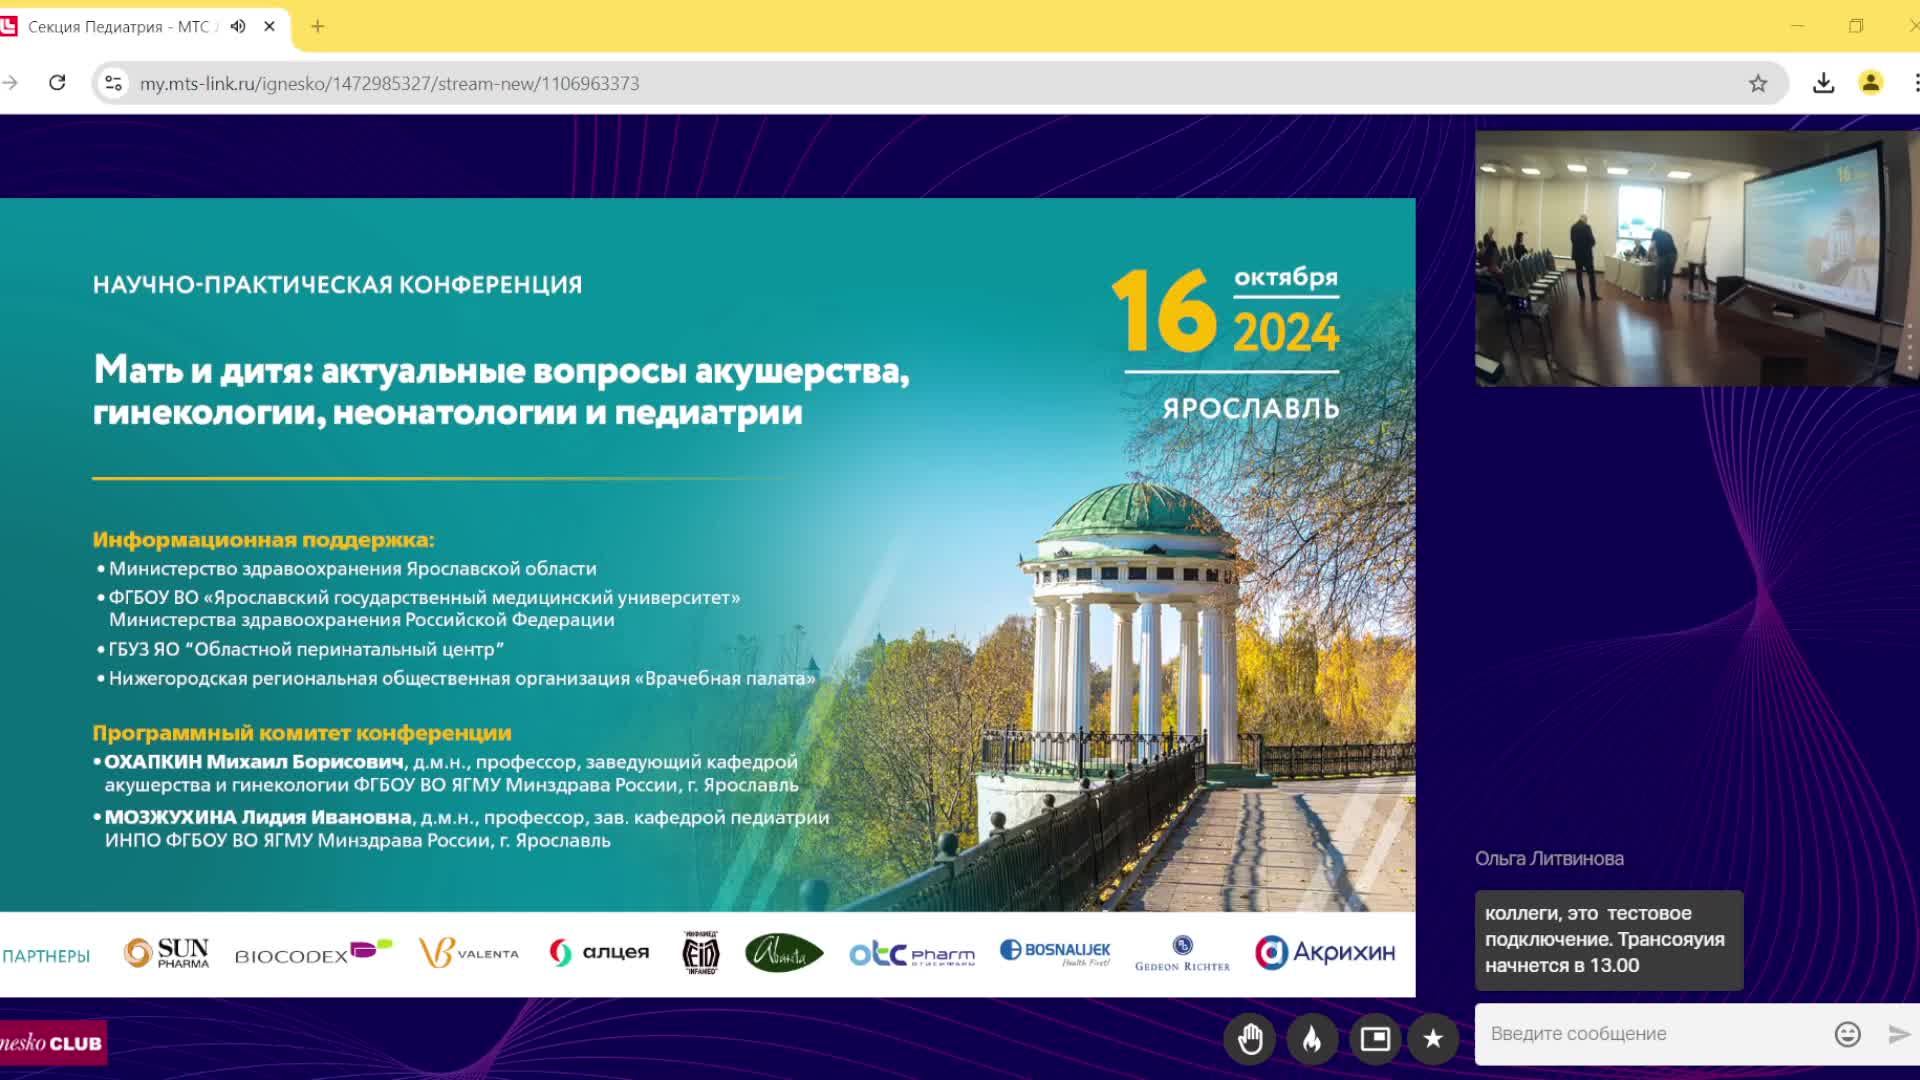
Task: Click the page reload icon
Action: 55,84
